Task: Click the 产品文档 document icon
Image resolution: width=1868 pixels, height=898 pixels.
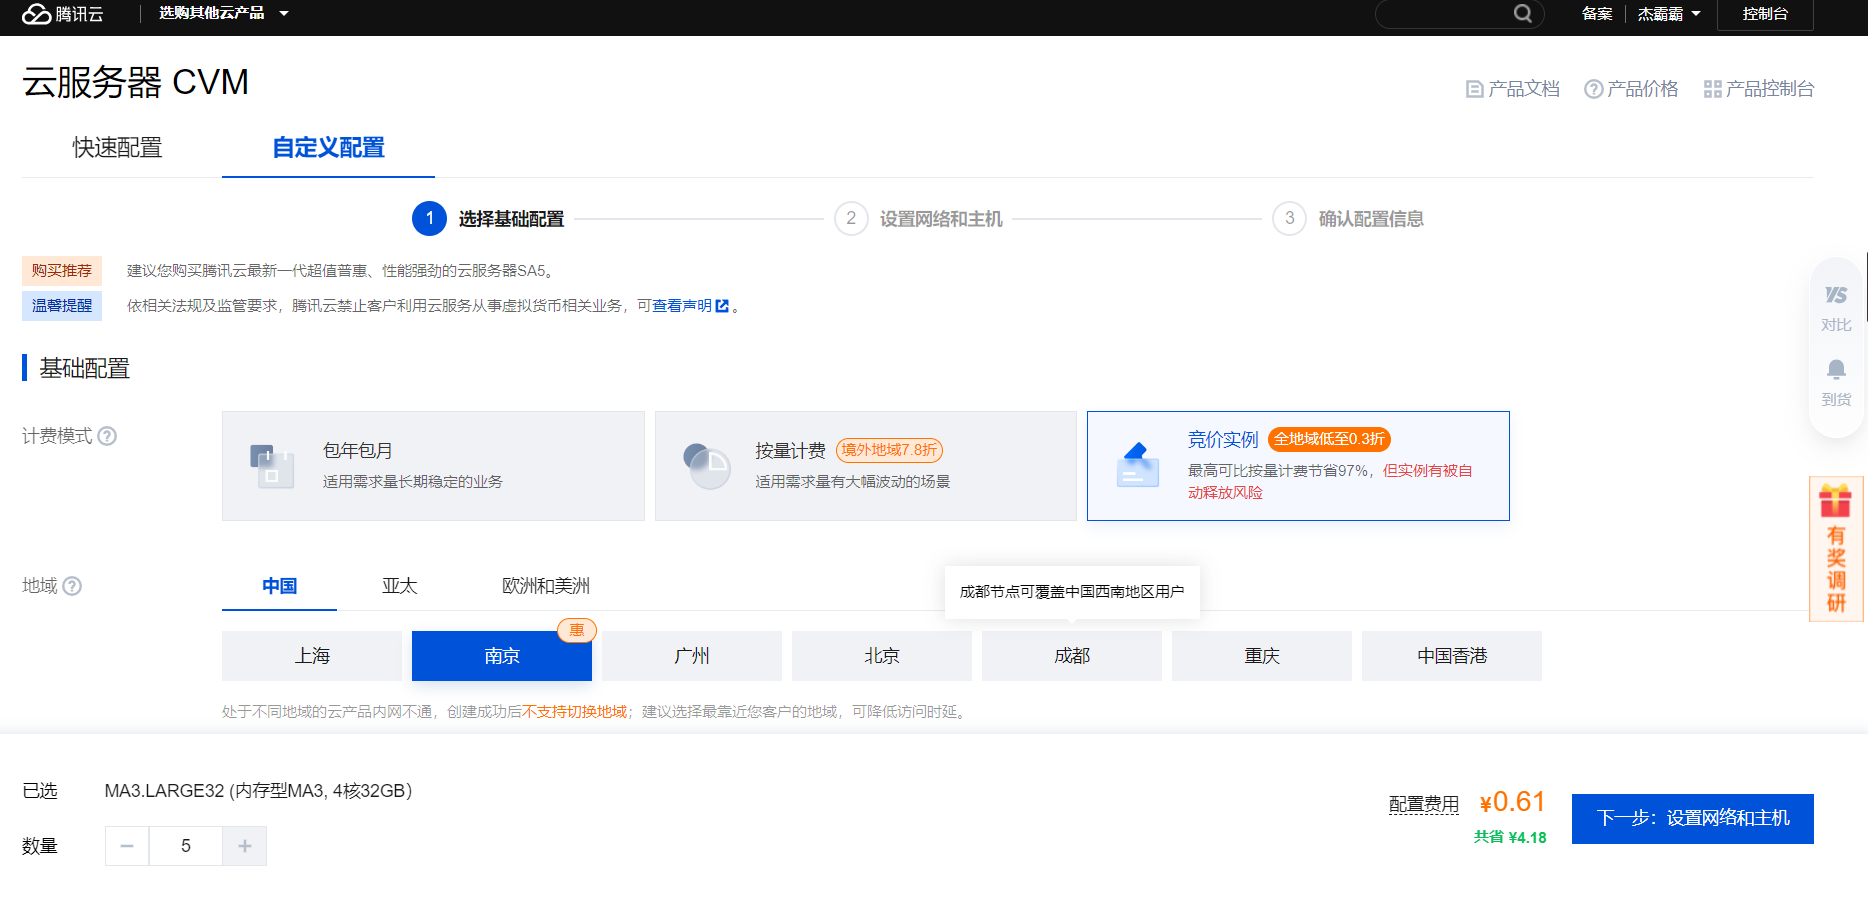Action: (1474, 89)
